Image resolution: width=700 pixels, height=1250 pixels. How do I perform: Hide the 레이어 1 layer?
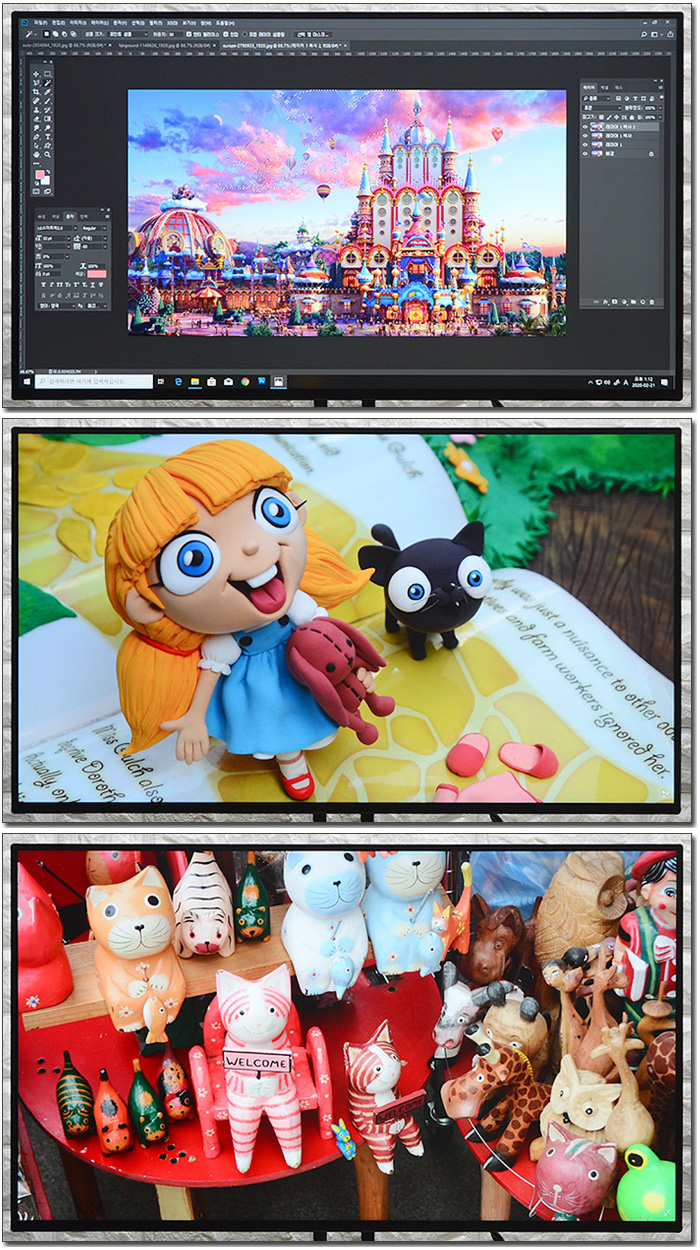point(585,144)
